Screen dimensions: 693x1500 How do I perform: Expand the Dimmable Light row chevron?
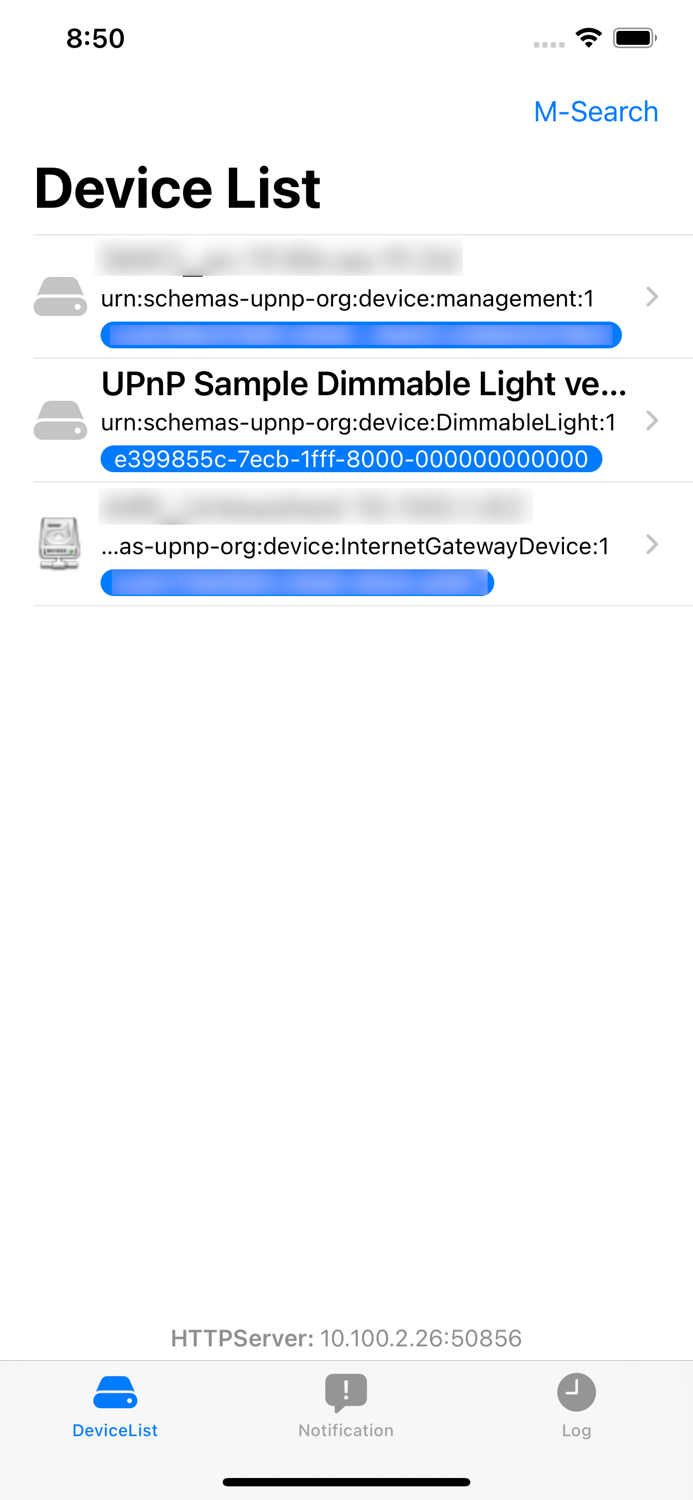pyautogui.click(x=651, y=421)
